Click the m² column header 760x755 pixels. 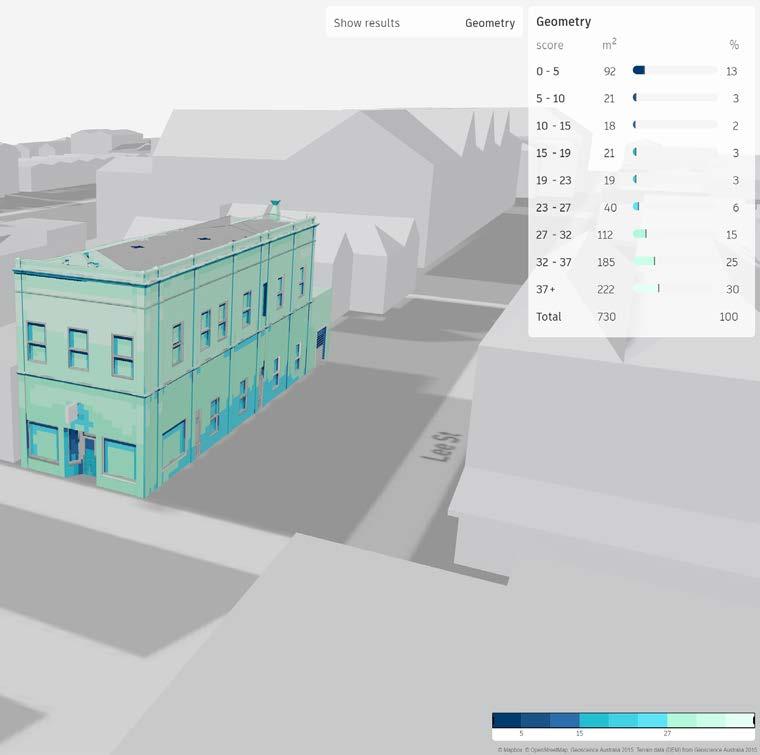click(x=609, y=44)
